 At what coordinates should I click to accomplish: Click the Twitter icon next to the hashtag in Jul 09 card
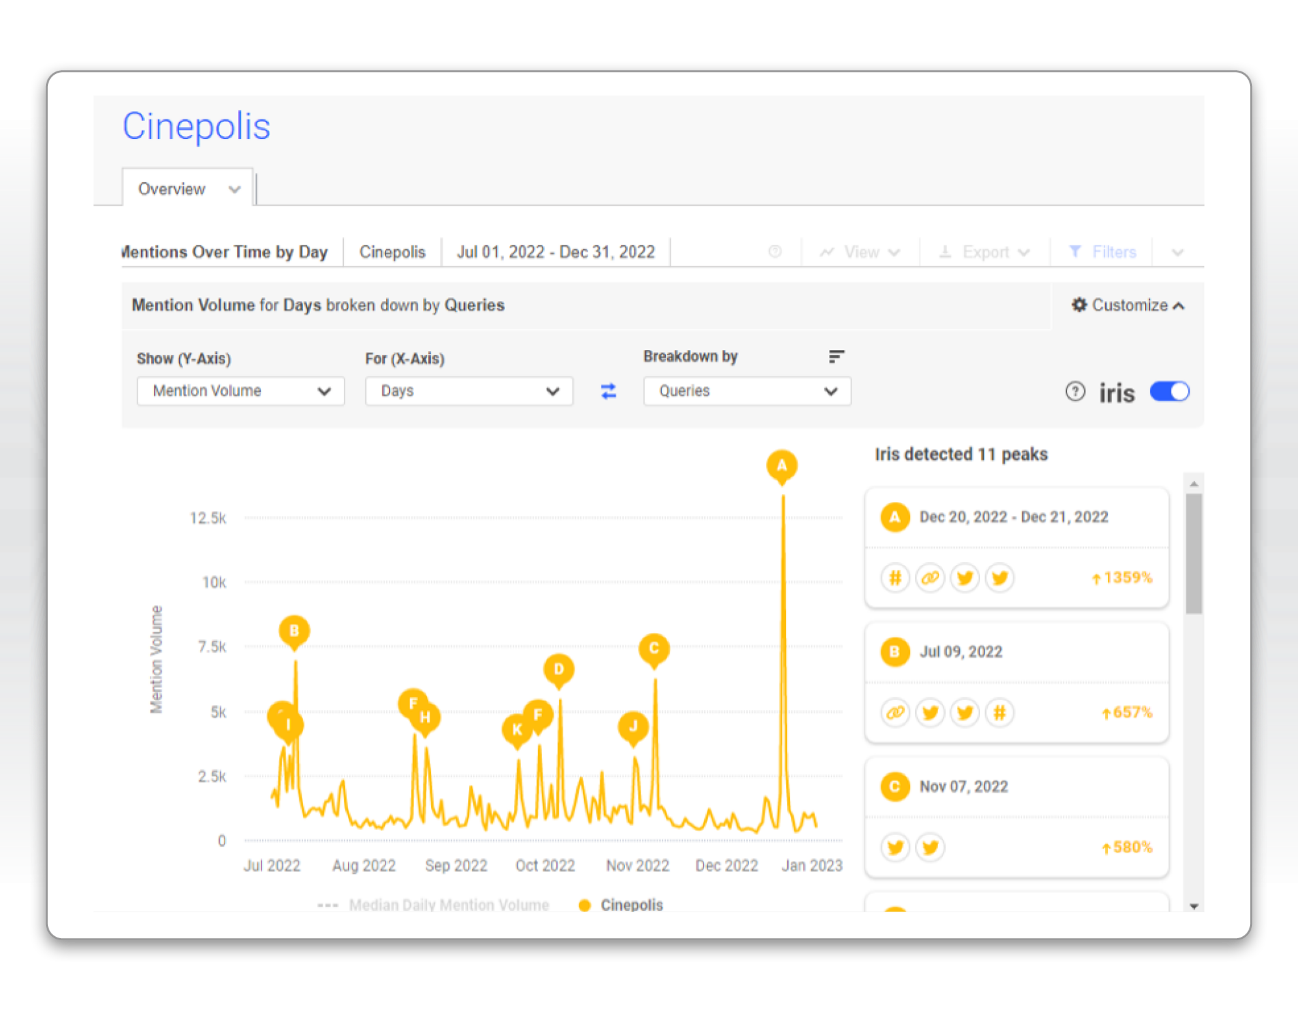(965, 712)
